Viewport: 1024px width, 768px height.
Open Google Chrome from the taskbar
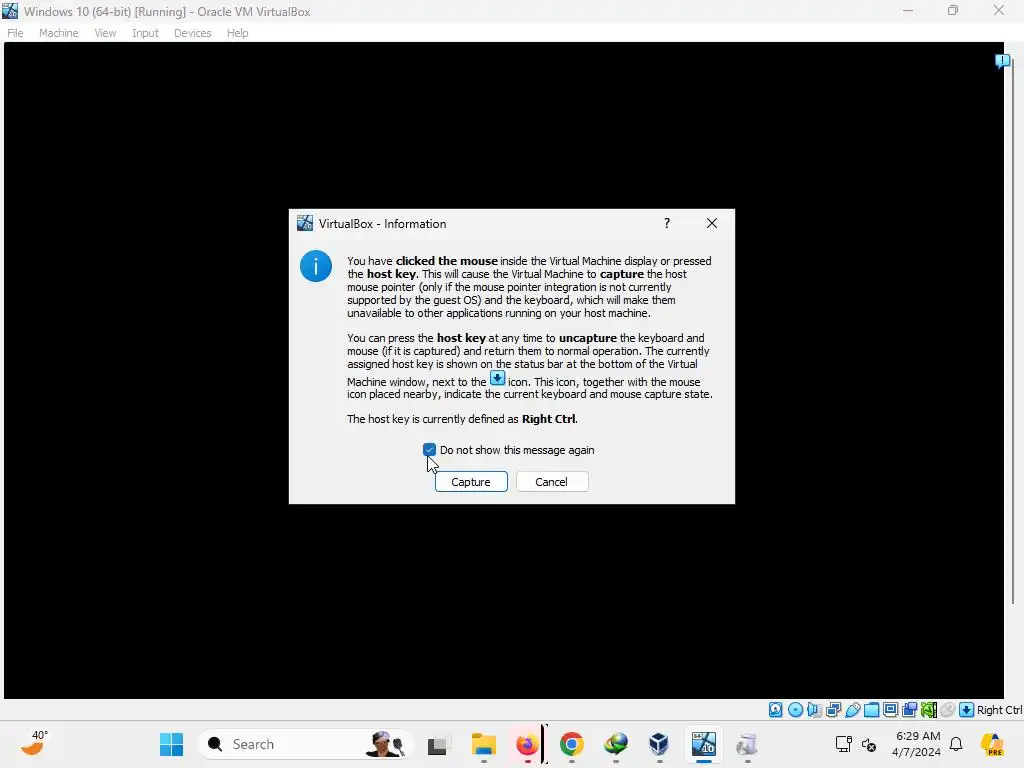(x=571, y=744)
